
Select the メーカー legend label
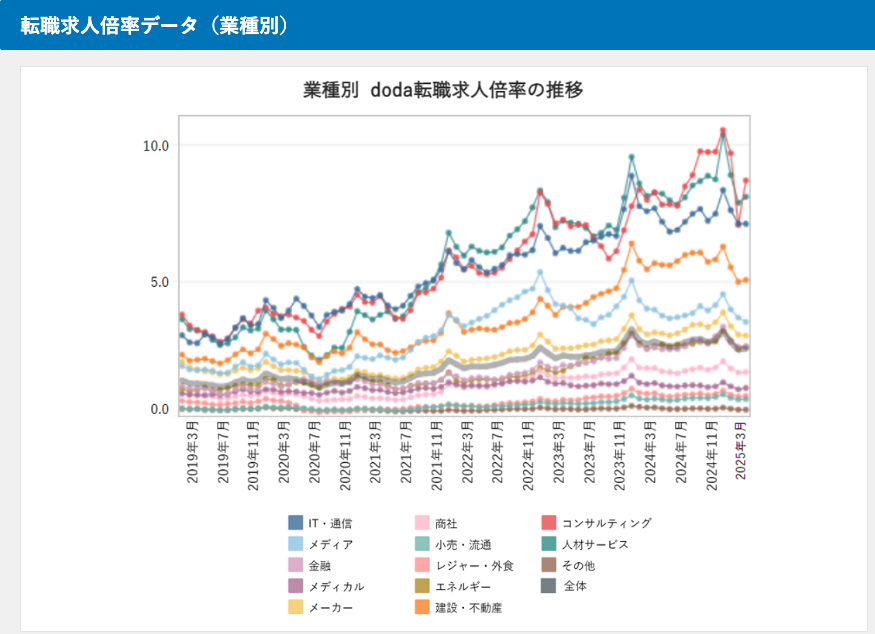click(331, 608)
